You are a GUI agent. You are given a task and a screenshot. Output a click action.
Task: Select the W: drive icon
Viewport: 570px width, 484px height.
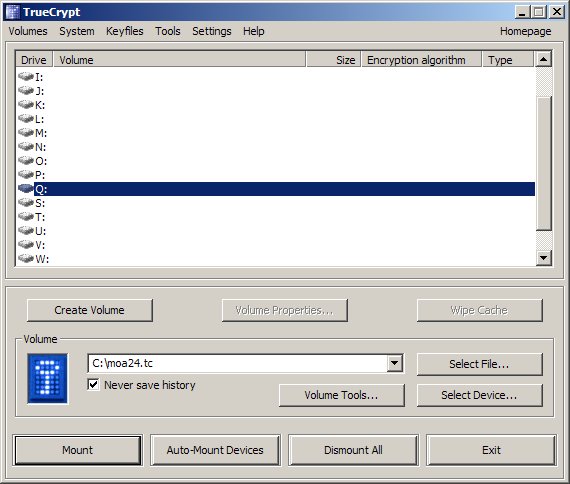pyautogui.click(x=26, y=259)
